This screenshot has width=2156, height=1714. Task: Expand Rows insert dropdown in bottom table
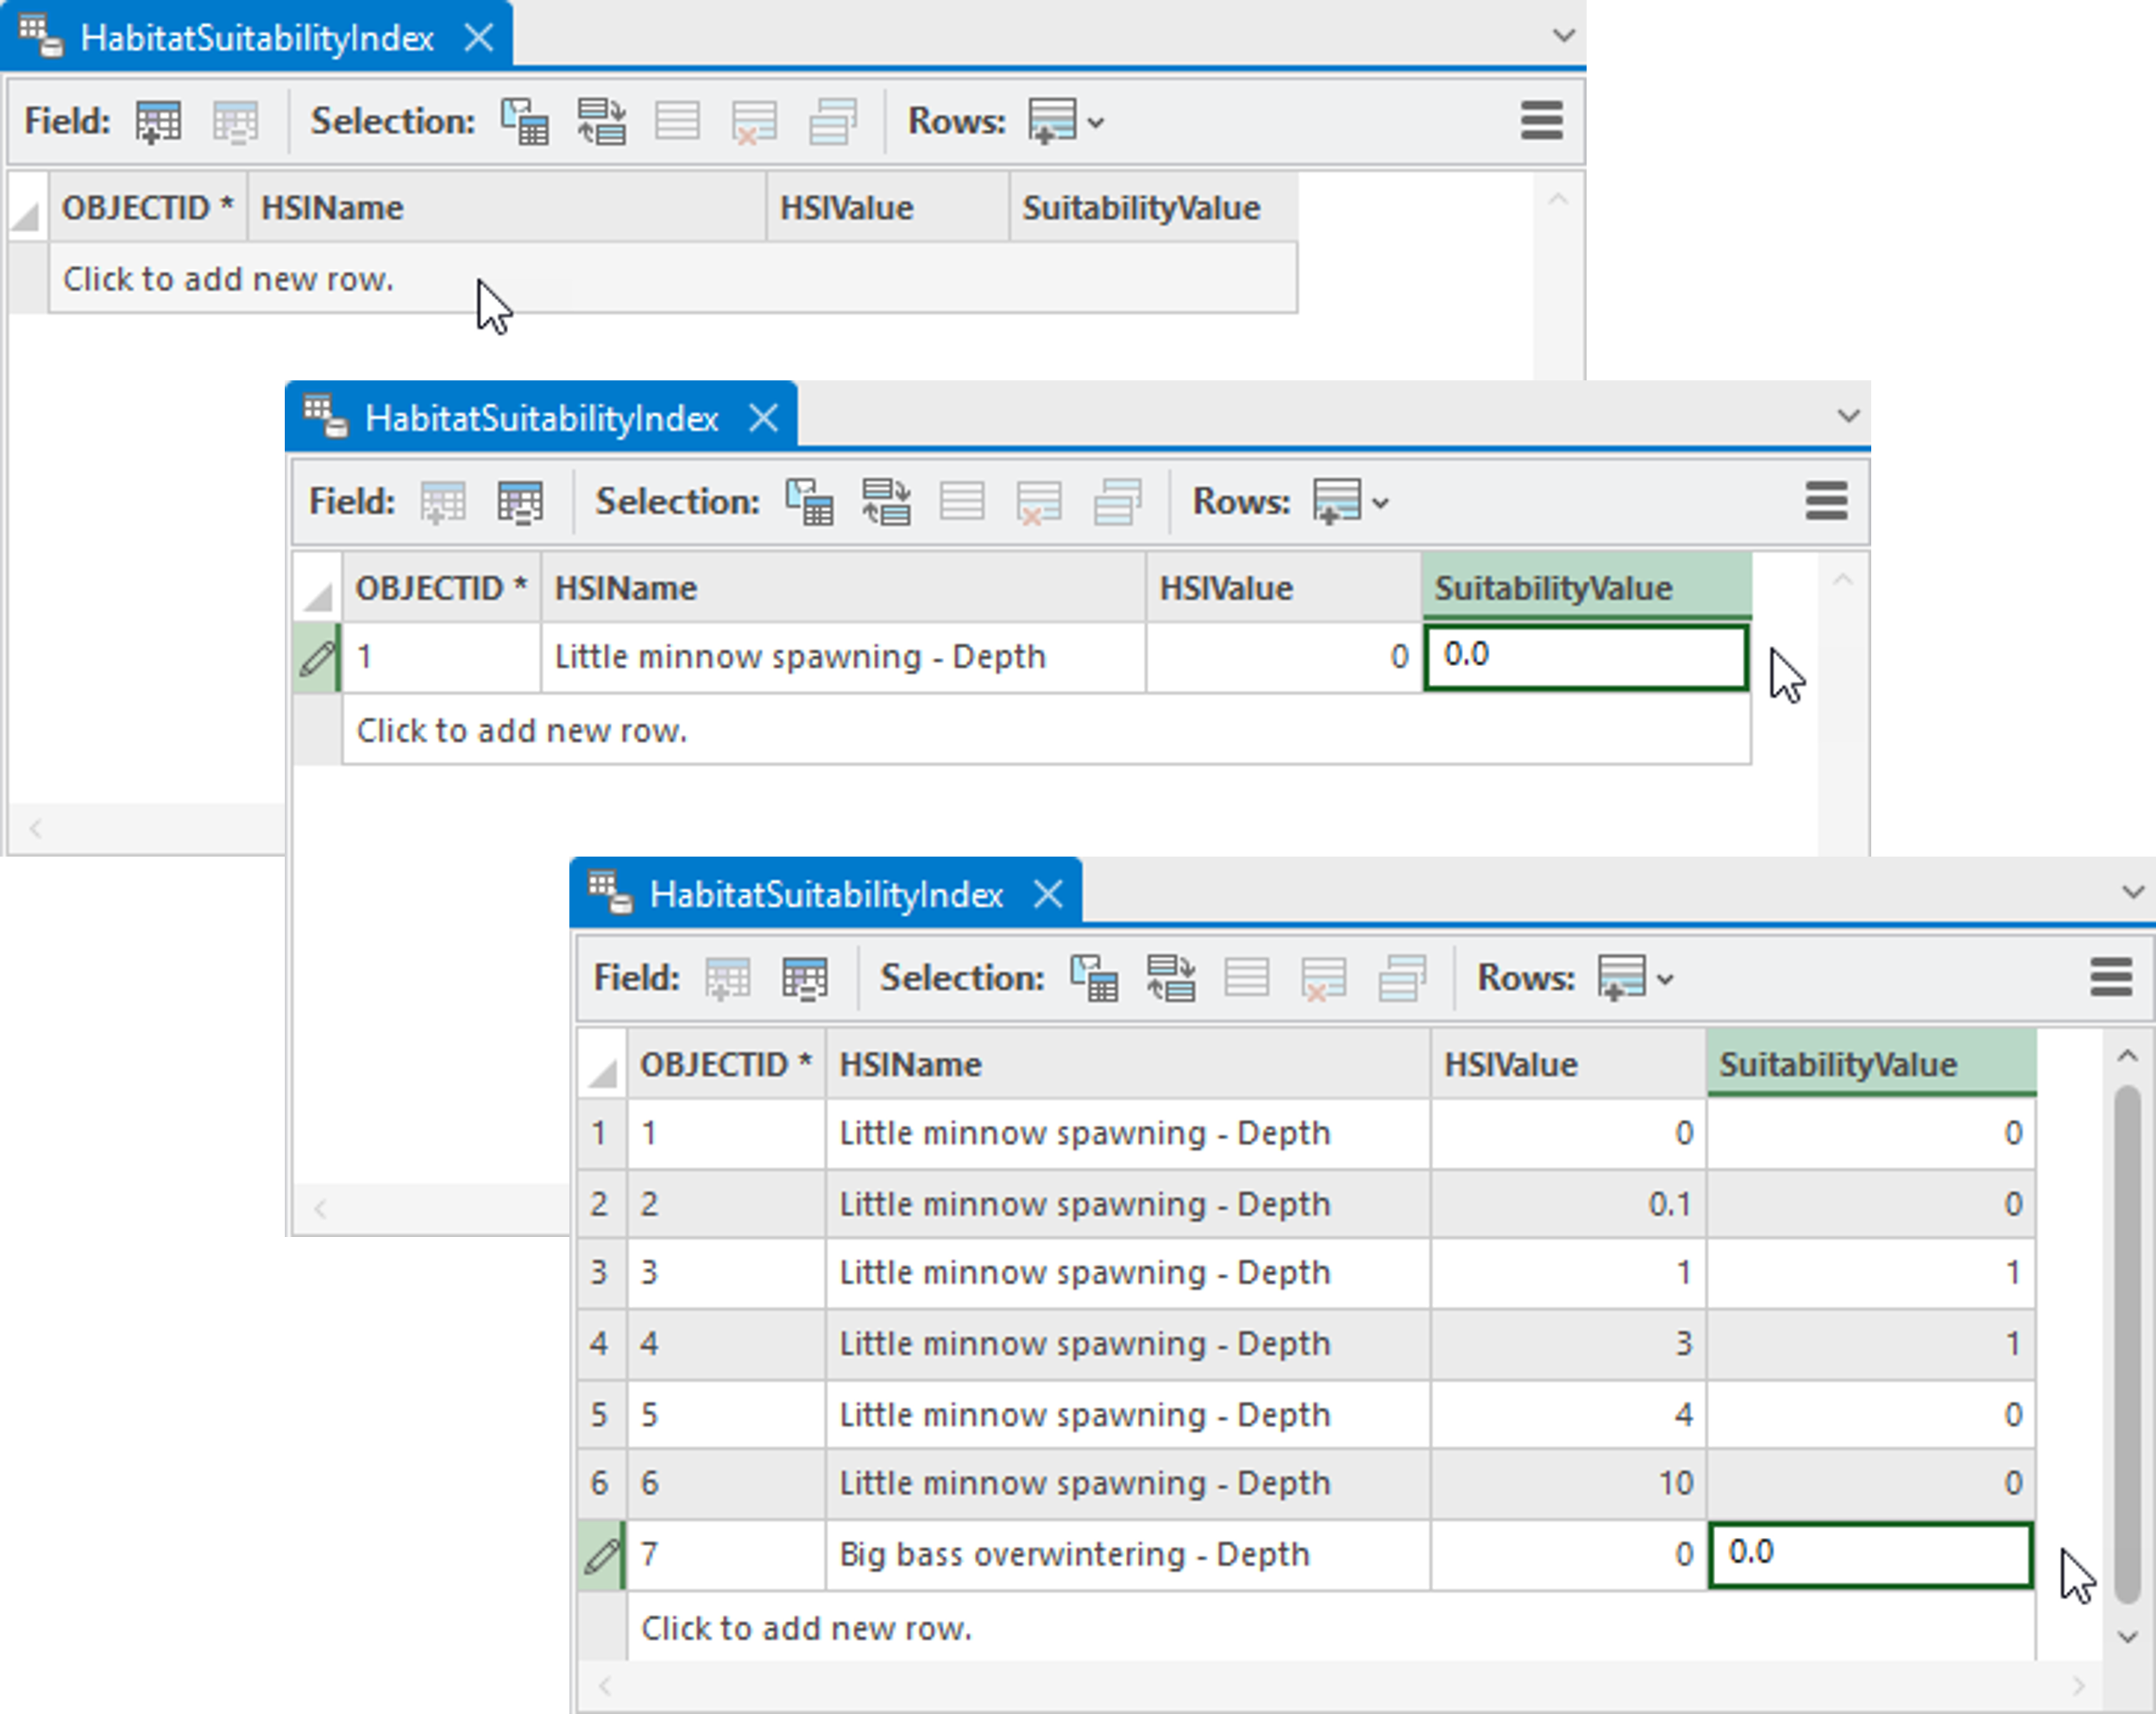tap(1665, 979)
